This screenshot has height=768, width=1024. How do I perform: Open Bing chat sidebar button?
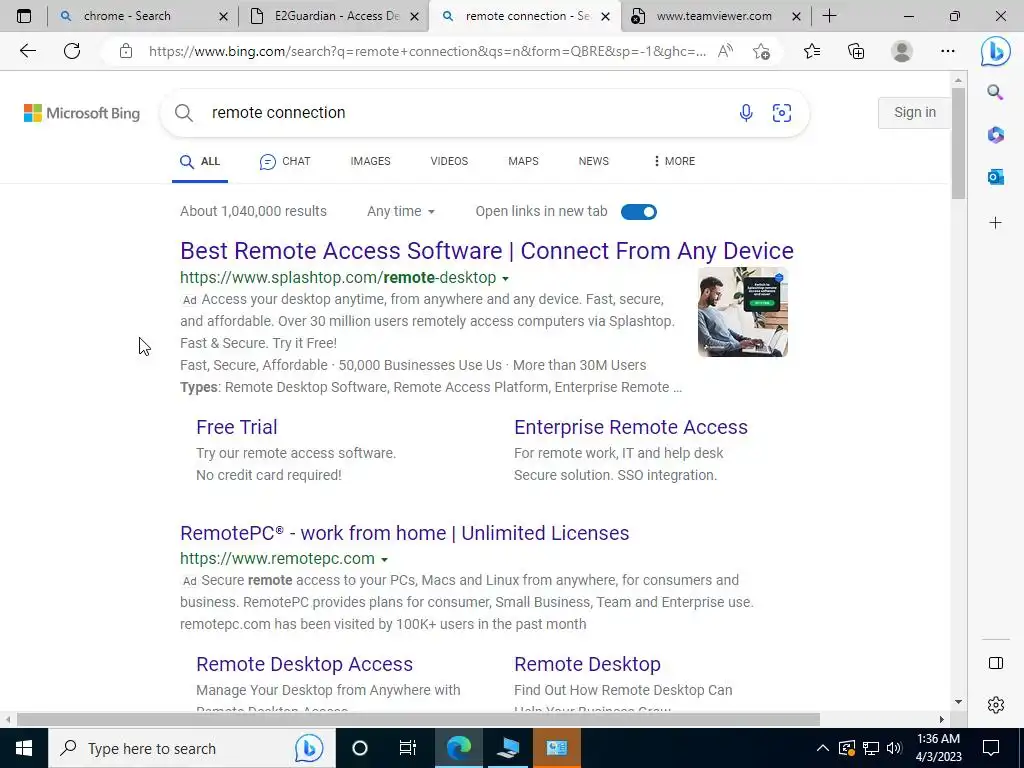pos(995,51)
